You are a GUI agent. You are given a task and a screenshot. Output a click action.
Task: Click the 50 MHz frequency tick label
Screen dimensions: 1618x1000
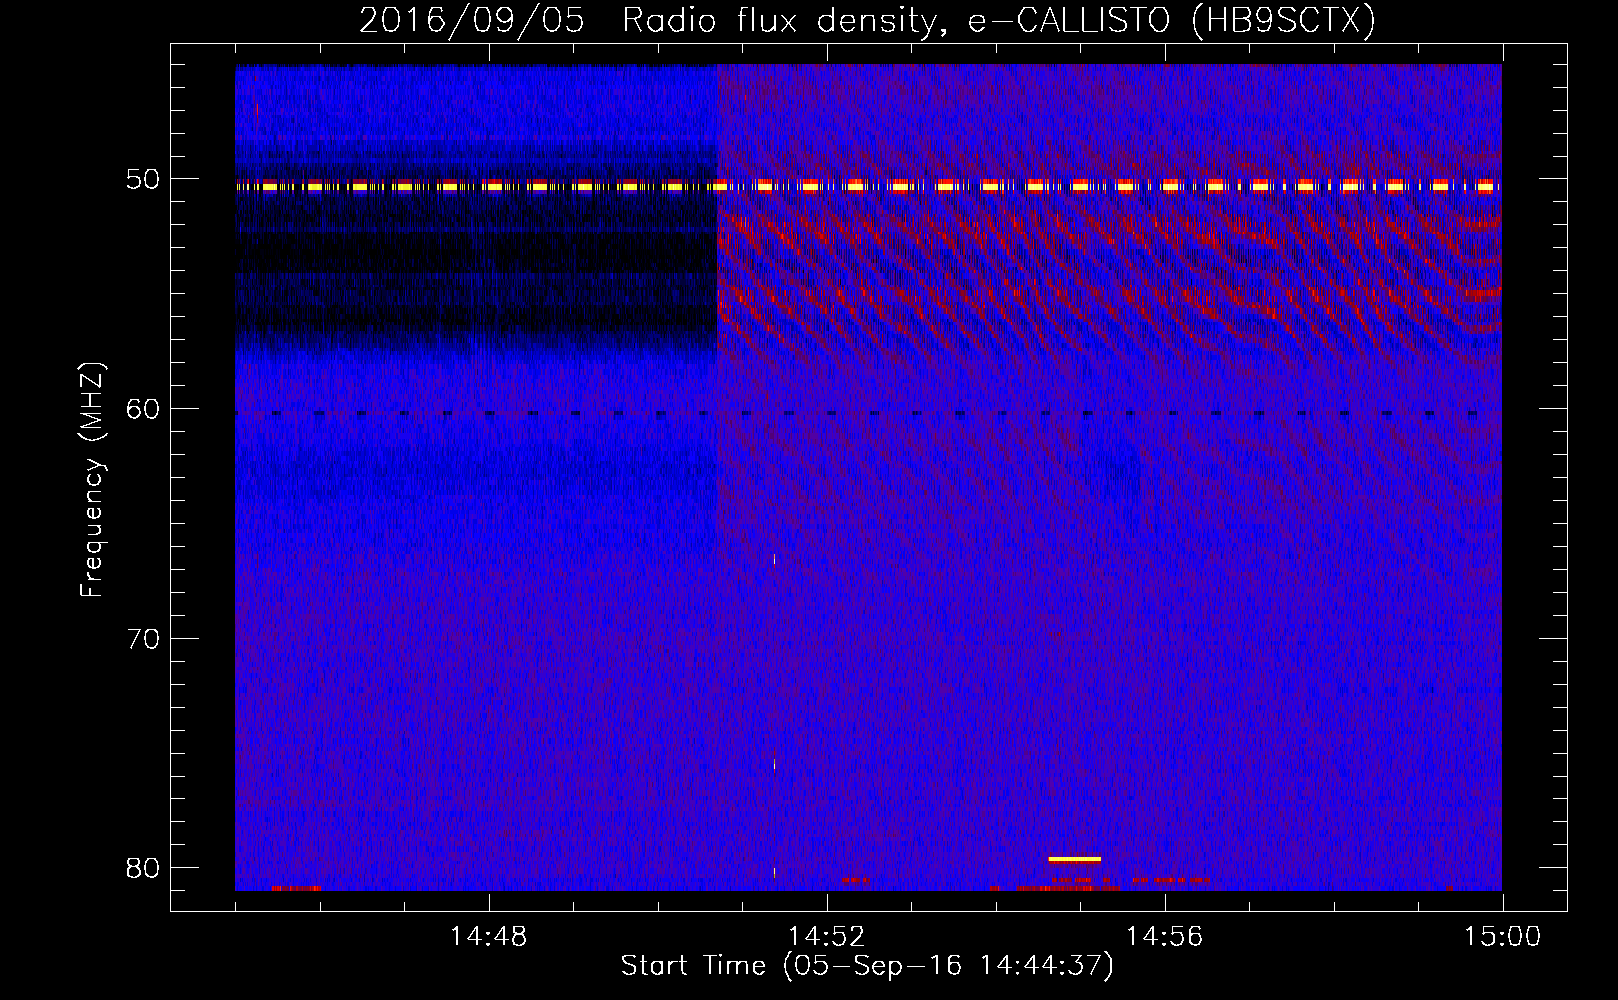[x=143, y=180]
